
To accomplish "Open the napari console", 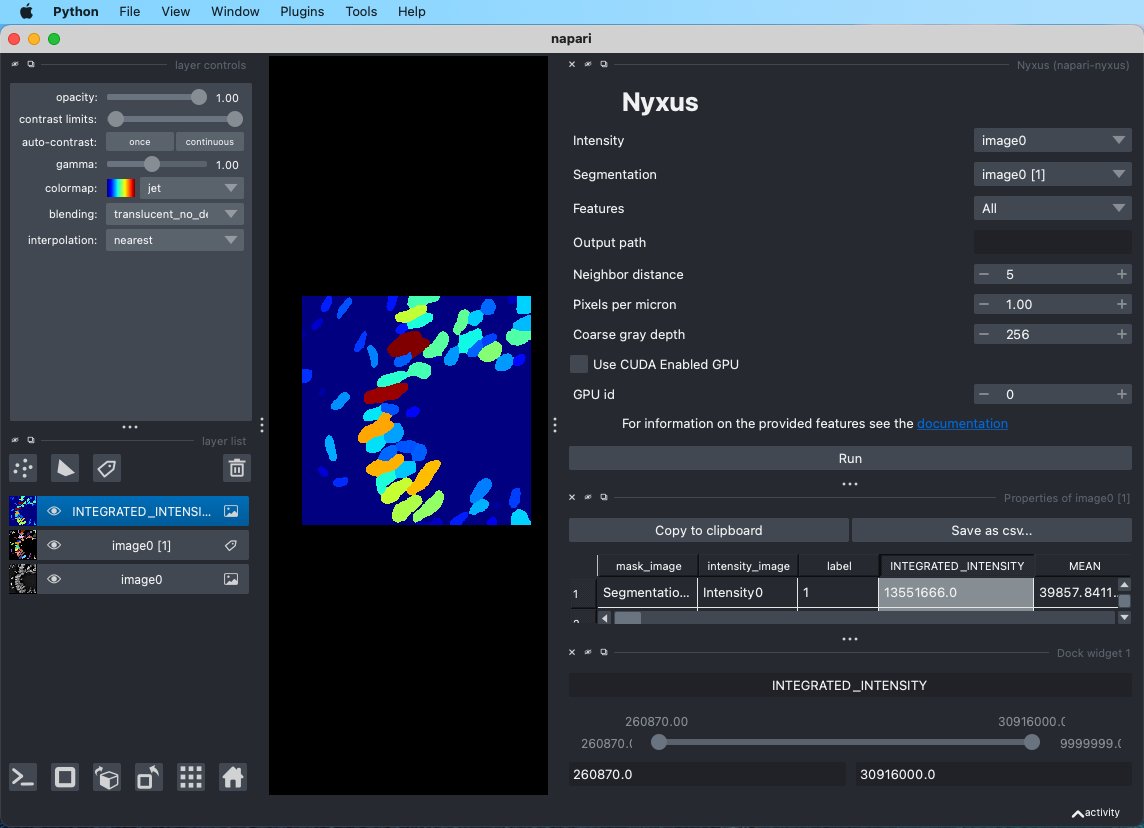I will pyautogui.click(x=23, y=778).
